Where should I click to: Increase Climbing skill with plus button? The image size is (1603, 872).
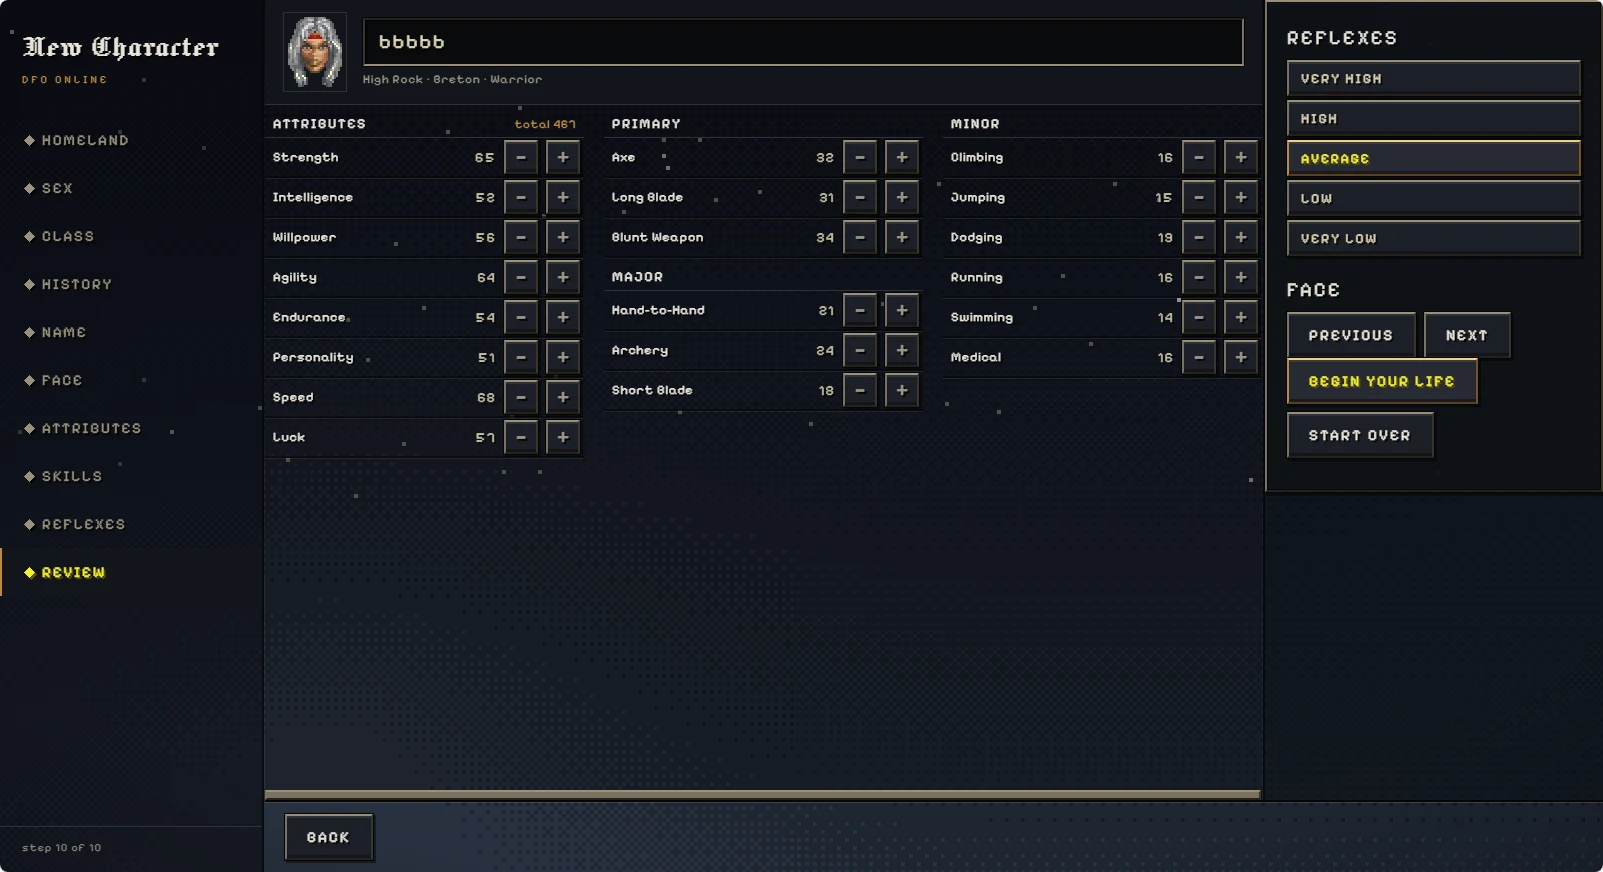point(1241,157)
